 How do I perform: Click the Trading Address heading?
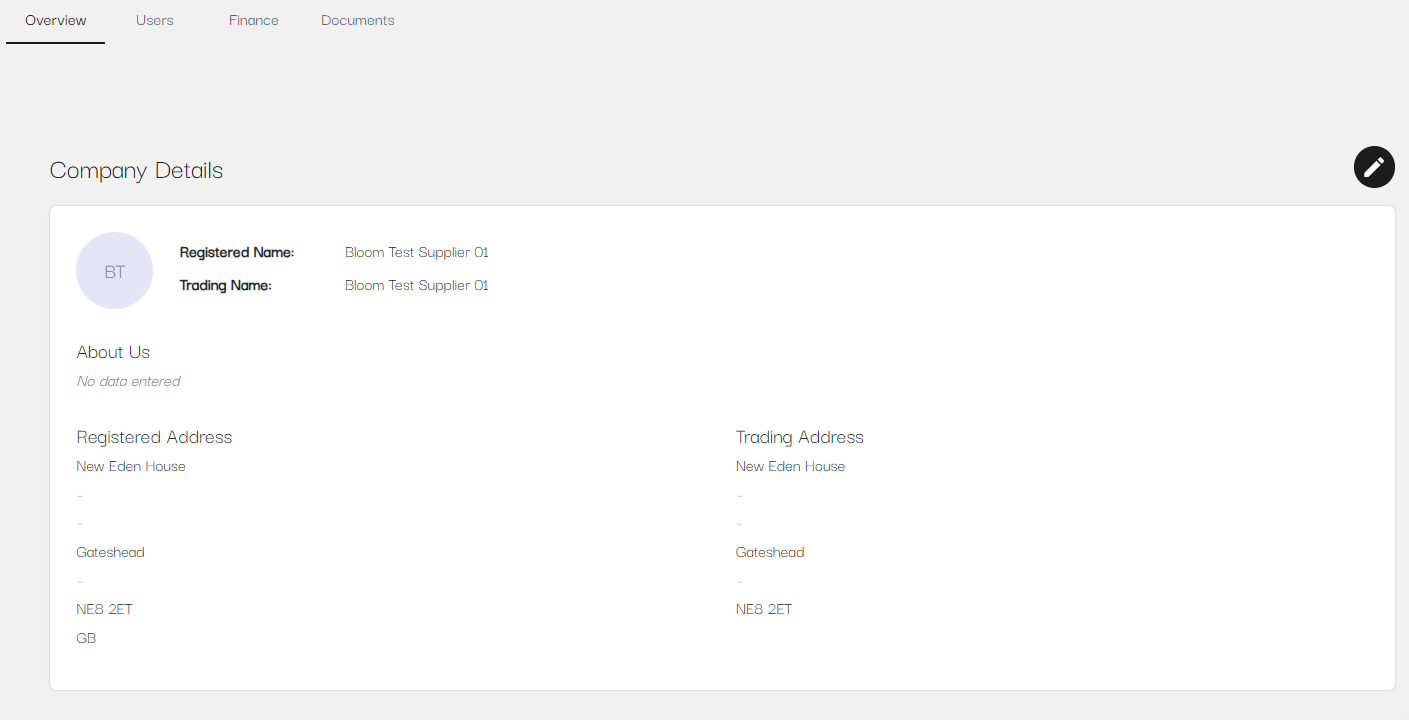[799, 437]
